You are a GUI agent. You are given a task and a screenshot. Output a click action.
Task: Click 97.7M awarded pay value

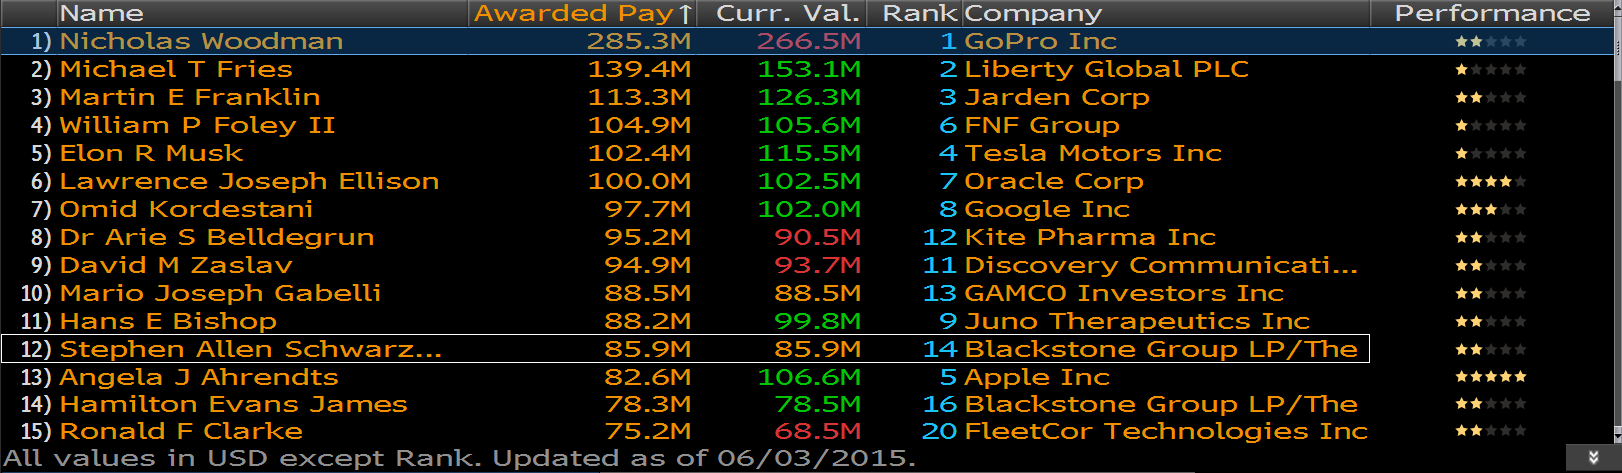click(x=648, y=209)
